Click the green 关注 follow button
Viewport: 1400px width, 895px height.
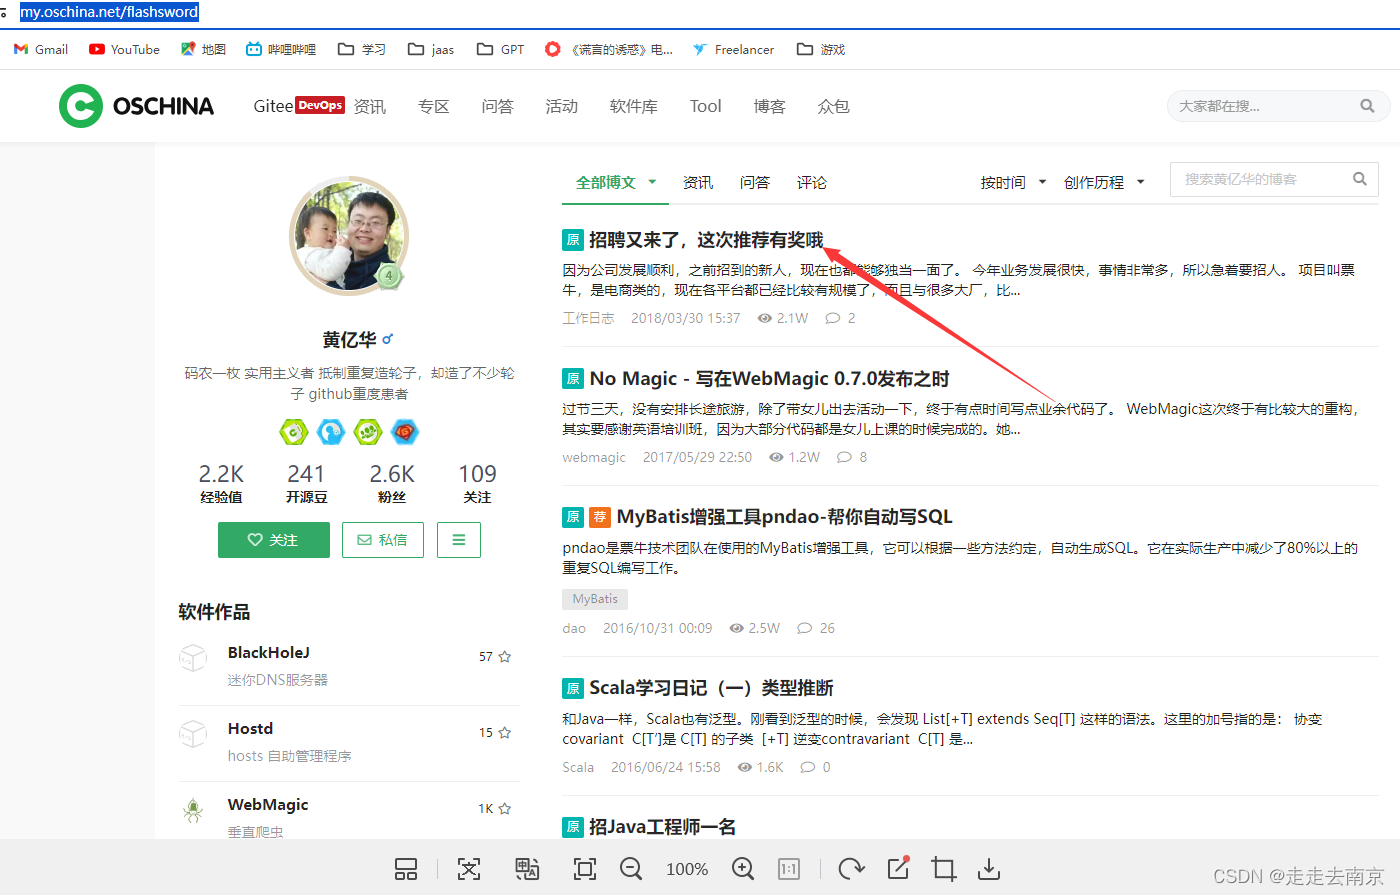(x=273, y=538)
